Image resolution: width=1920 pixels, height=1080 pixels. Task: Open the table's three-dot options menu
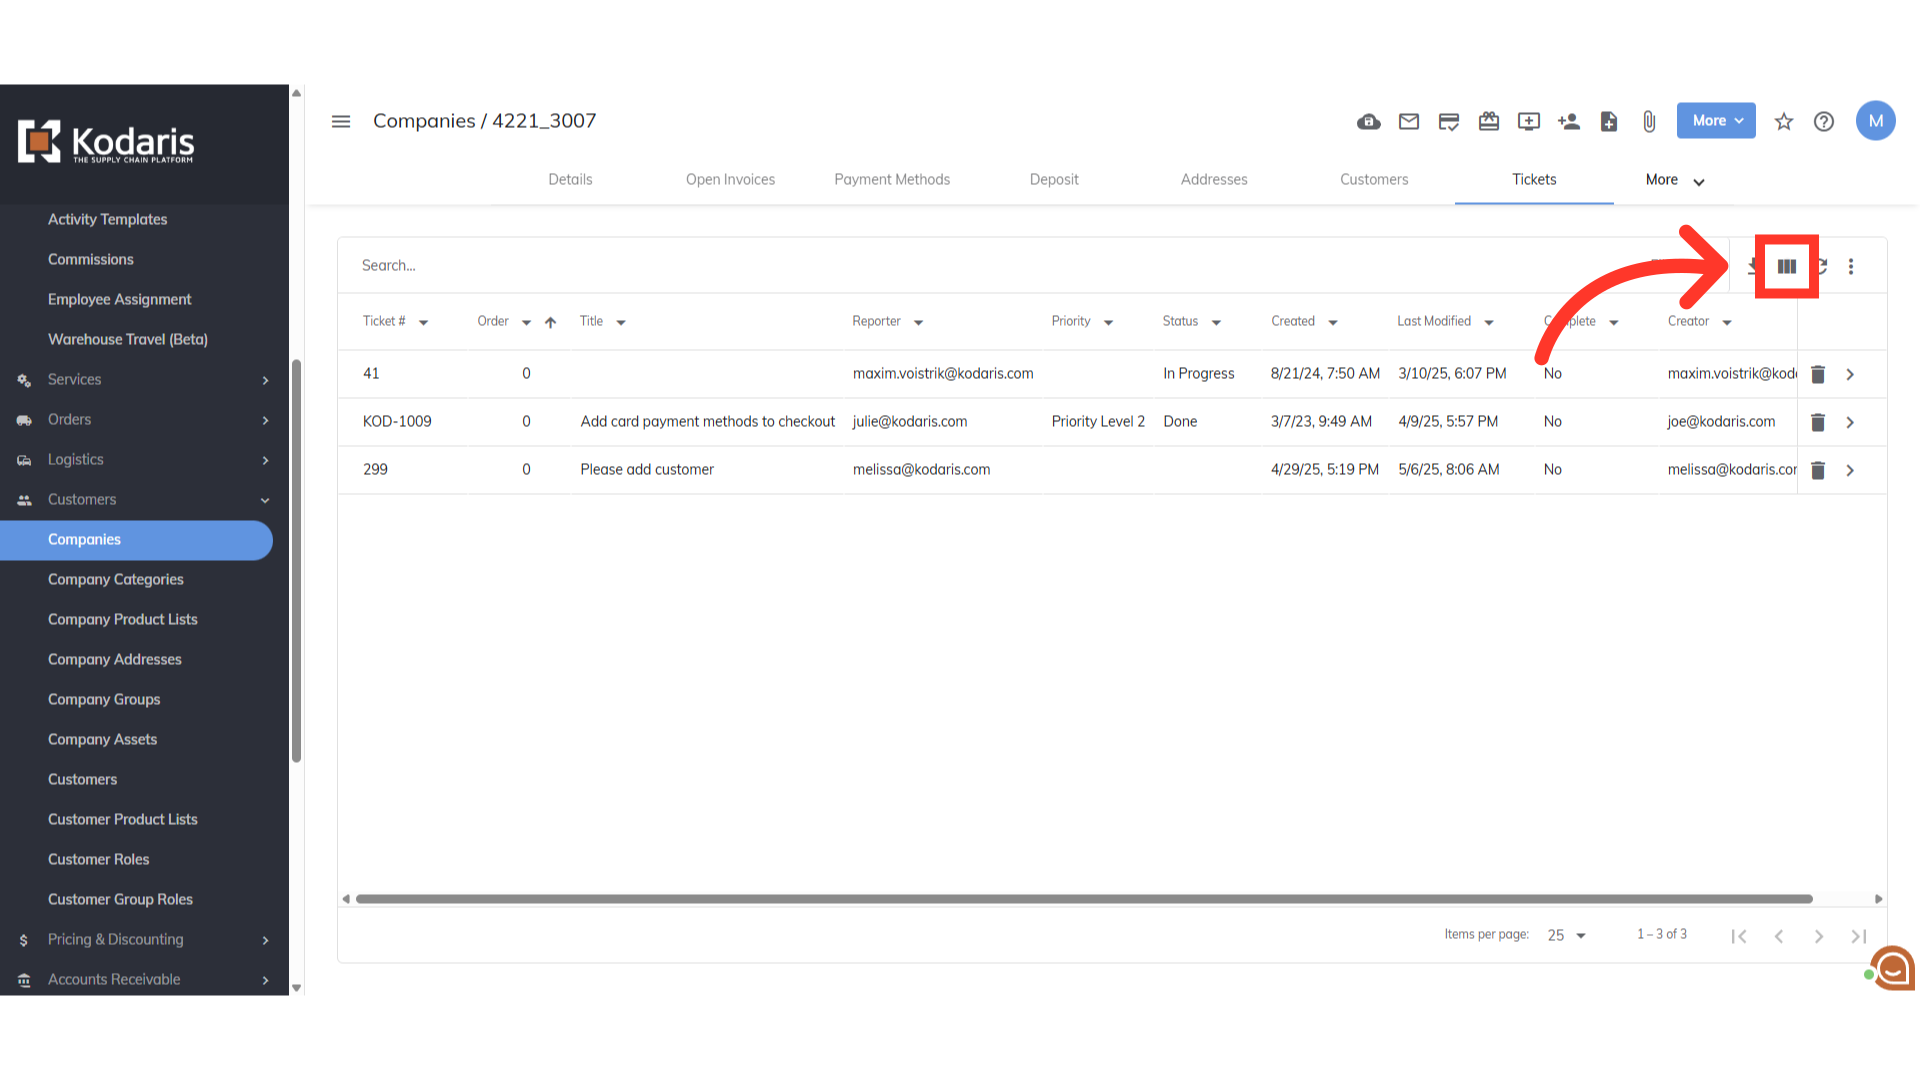click(x=1850, y=266)
